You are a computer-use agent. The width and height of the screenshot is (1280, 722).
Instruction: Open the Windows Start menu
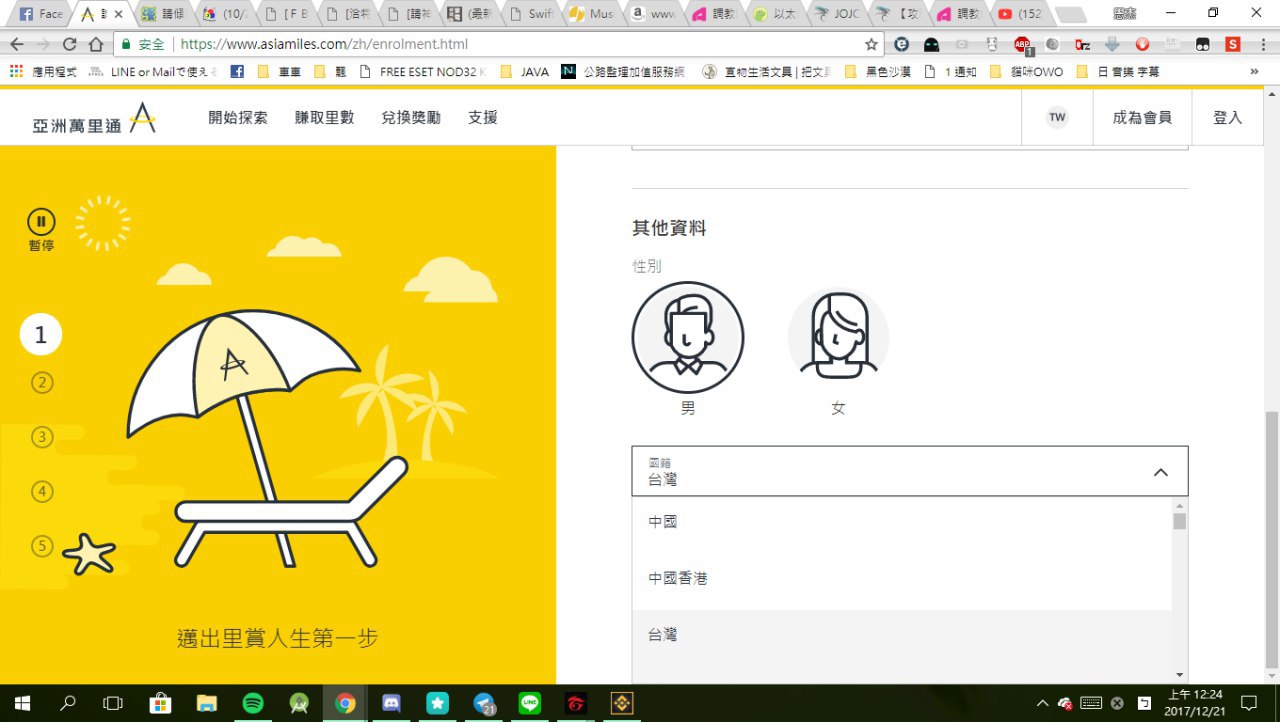click(22, 703)
